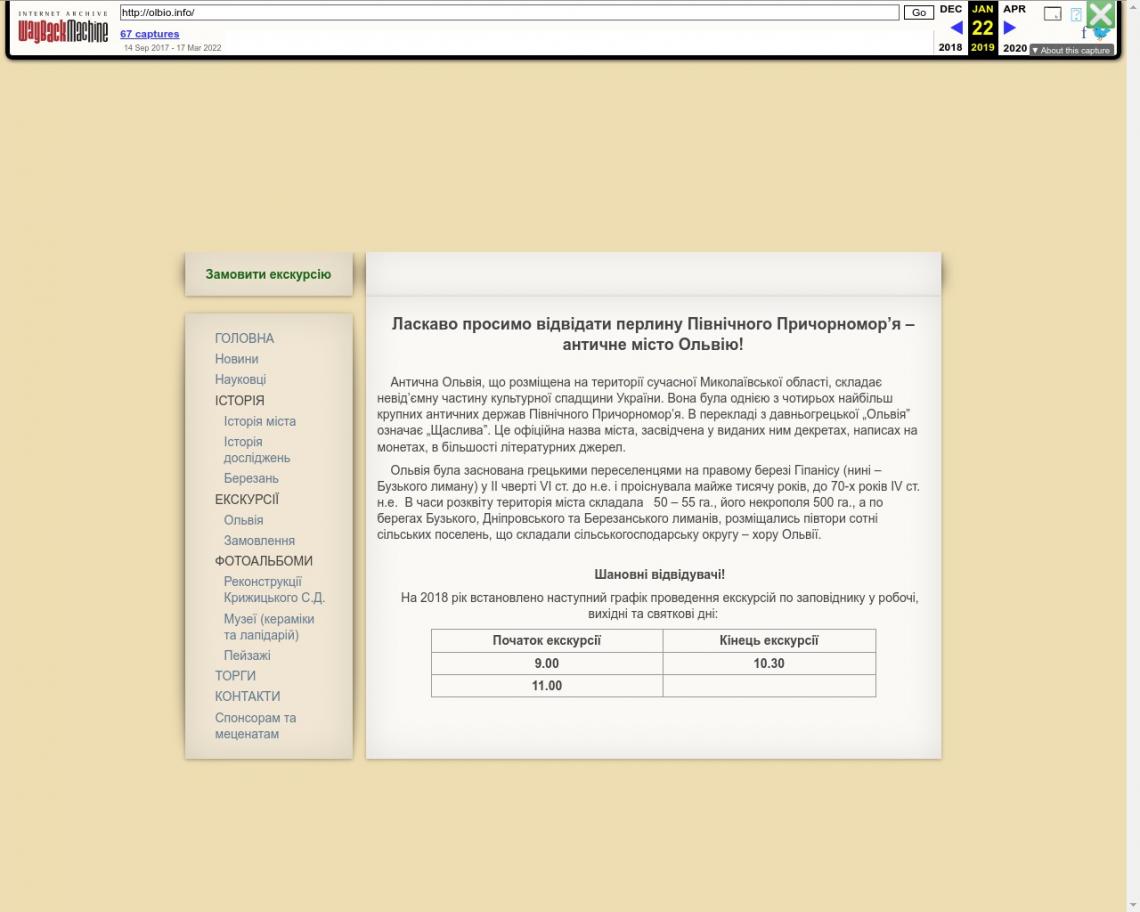Open Музеї (кераміки та лапідарій) album
Image resolution: width=1140 pixels, height=912 pixels.
tap(269, 627)
